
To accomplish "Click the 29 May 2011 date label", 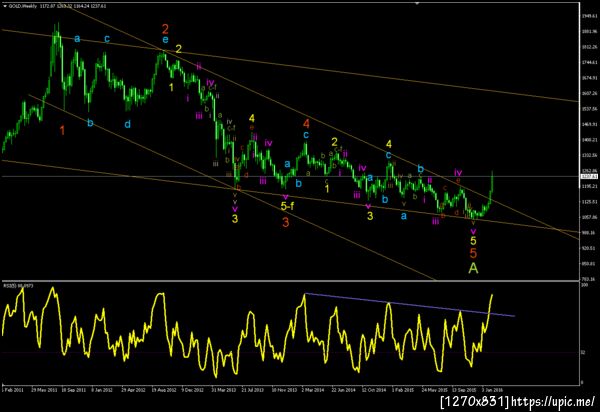I will 44,390.
